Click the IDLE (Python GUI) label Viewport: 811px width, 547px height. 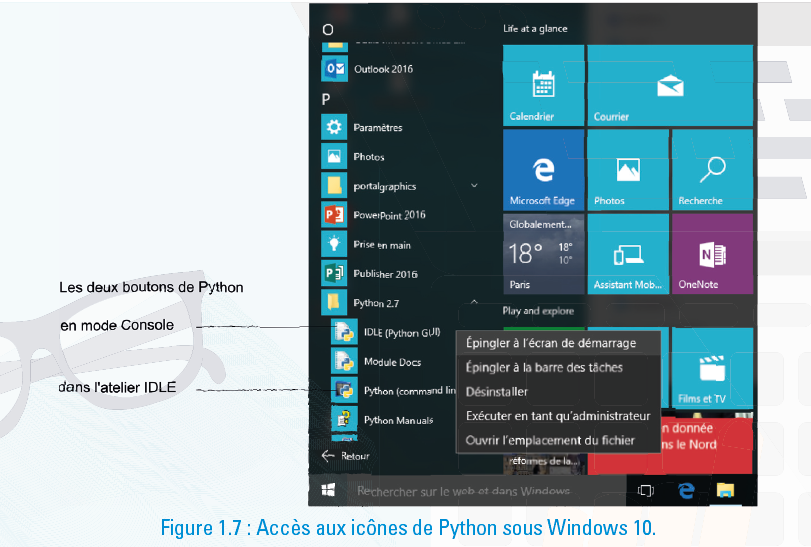[x=402, y=332]
